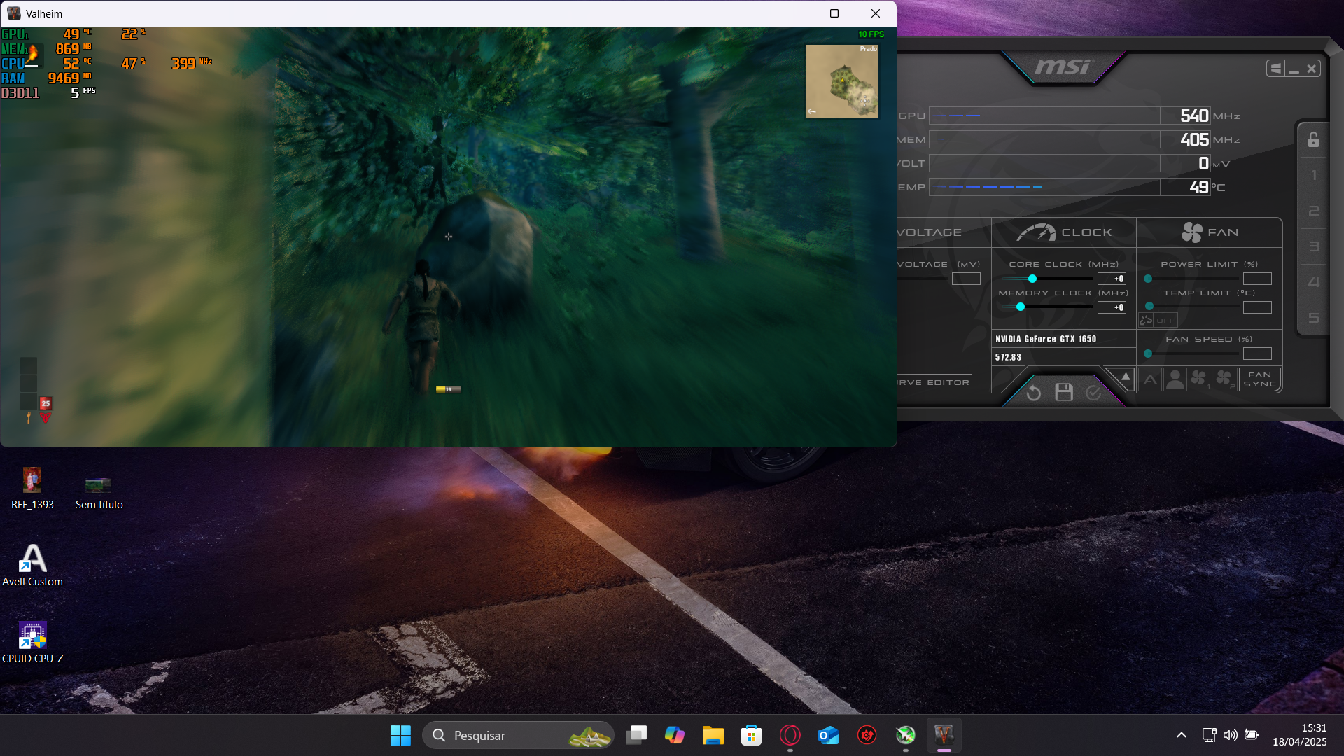
Task: Click the 572.83 driver version text
Action: [x=1008, y=357]
